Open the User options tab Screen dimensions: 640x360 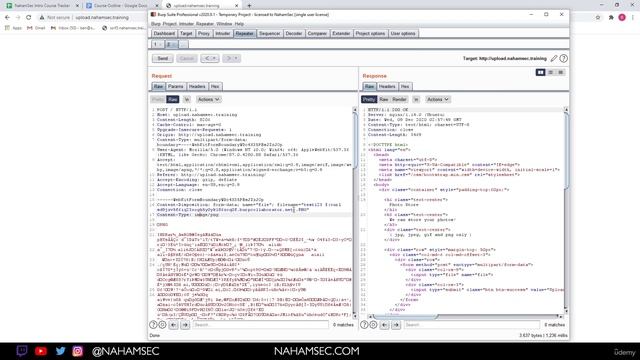click(x=403, y=33)
